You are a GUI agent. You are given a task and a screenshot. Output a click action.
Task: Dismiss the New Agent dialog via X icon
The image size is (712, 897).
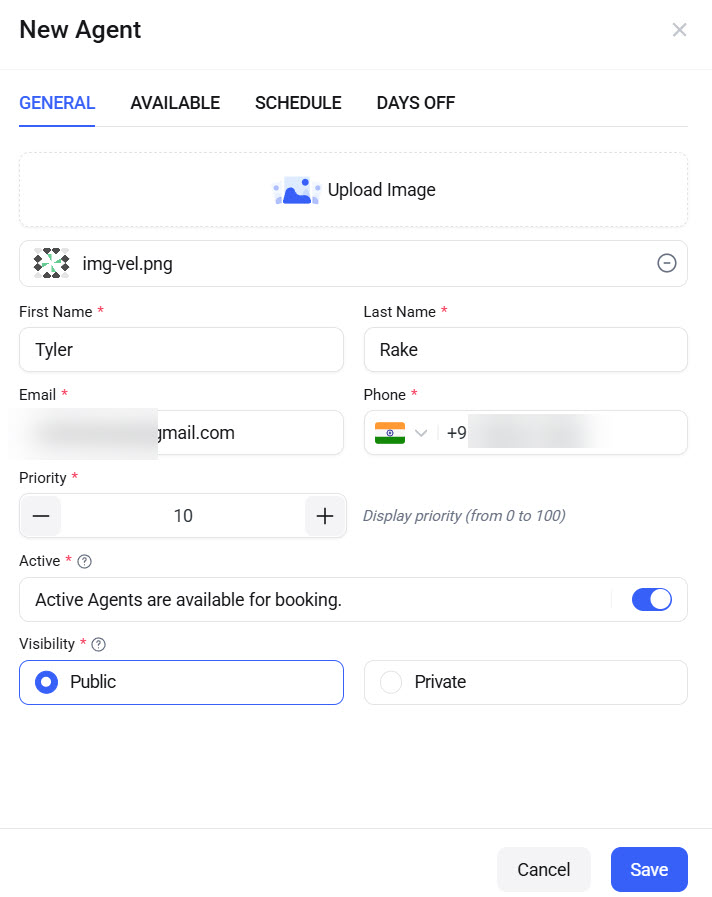click(679, 30)
